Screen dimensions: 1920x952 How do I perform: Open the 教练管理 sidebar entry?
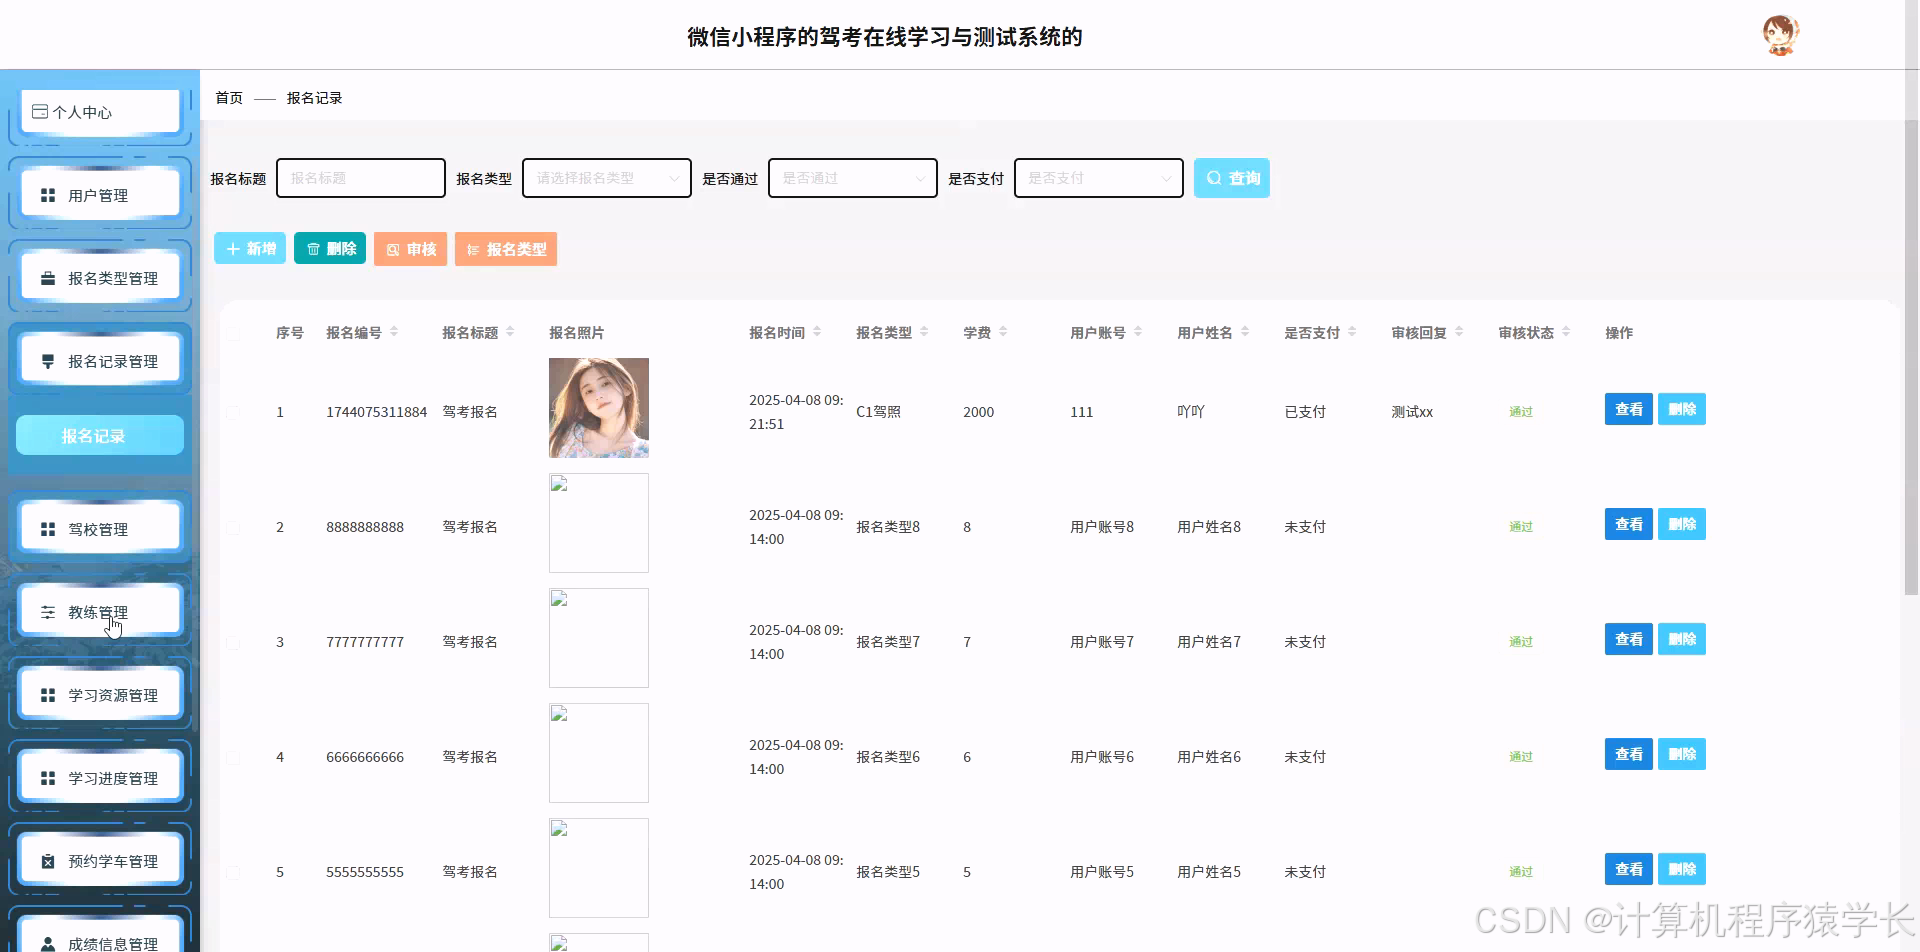point(98,610)
